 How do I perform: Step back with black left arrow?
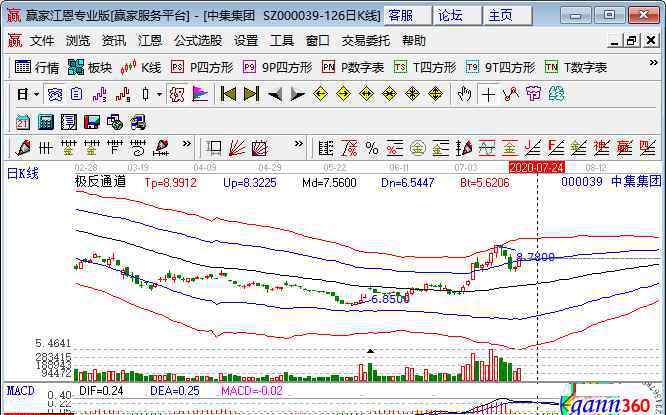[274, 94]
